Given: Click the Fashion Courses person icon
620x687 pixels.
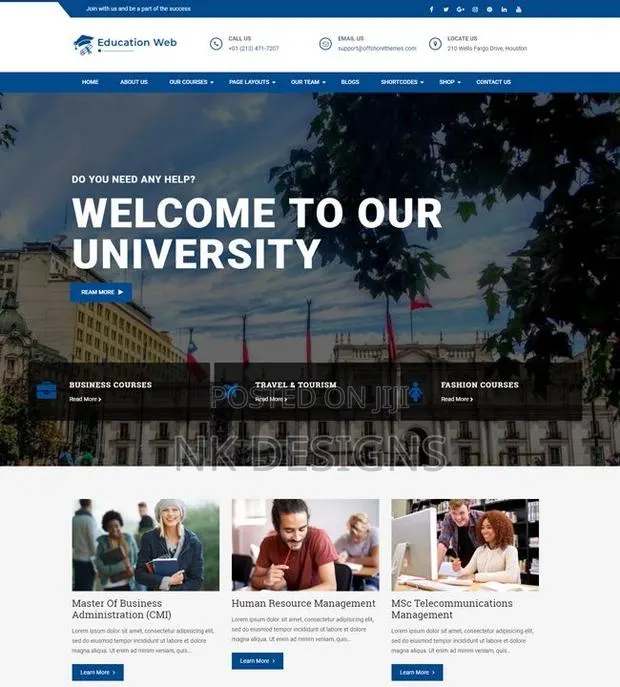Looking at the screenshot, I should (416, 392).
